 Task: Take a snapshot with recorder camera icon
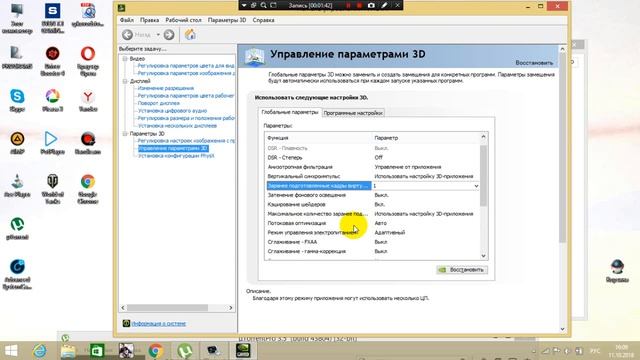point(371,5)
